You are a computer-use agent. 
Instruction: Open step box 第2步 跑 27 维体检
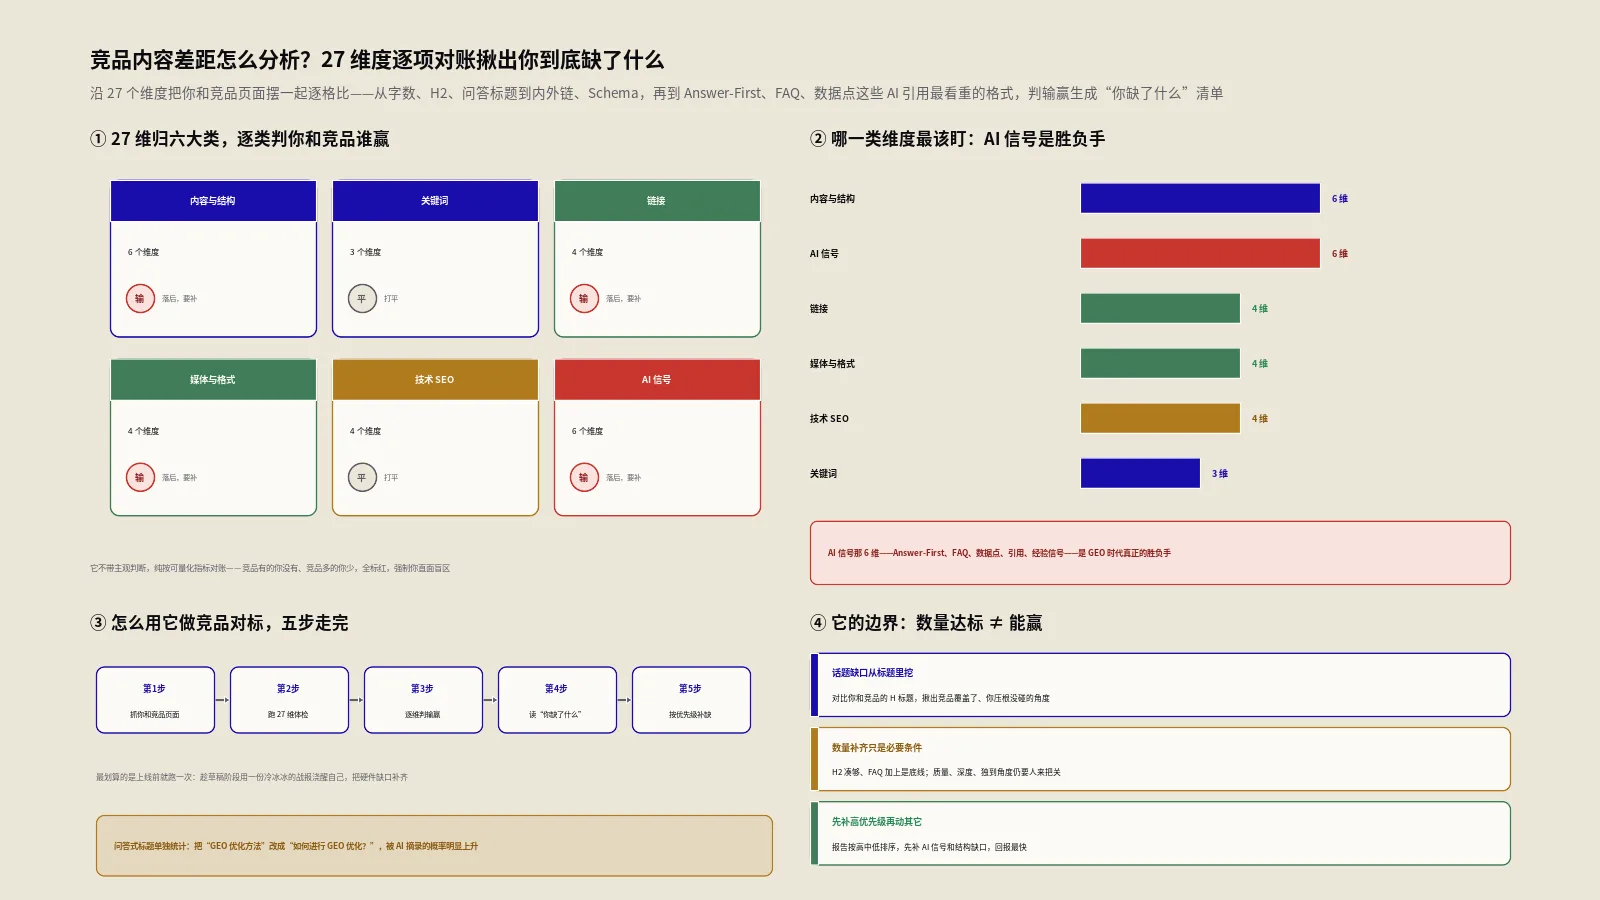[289, 700]
